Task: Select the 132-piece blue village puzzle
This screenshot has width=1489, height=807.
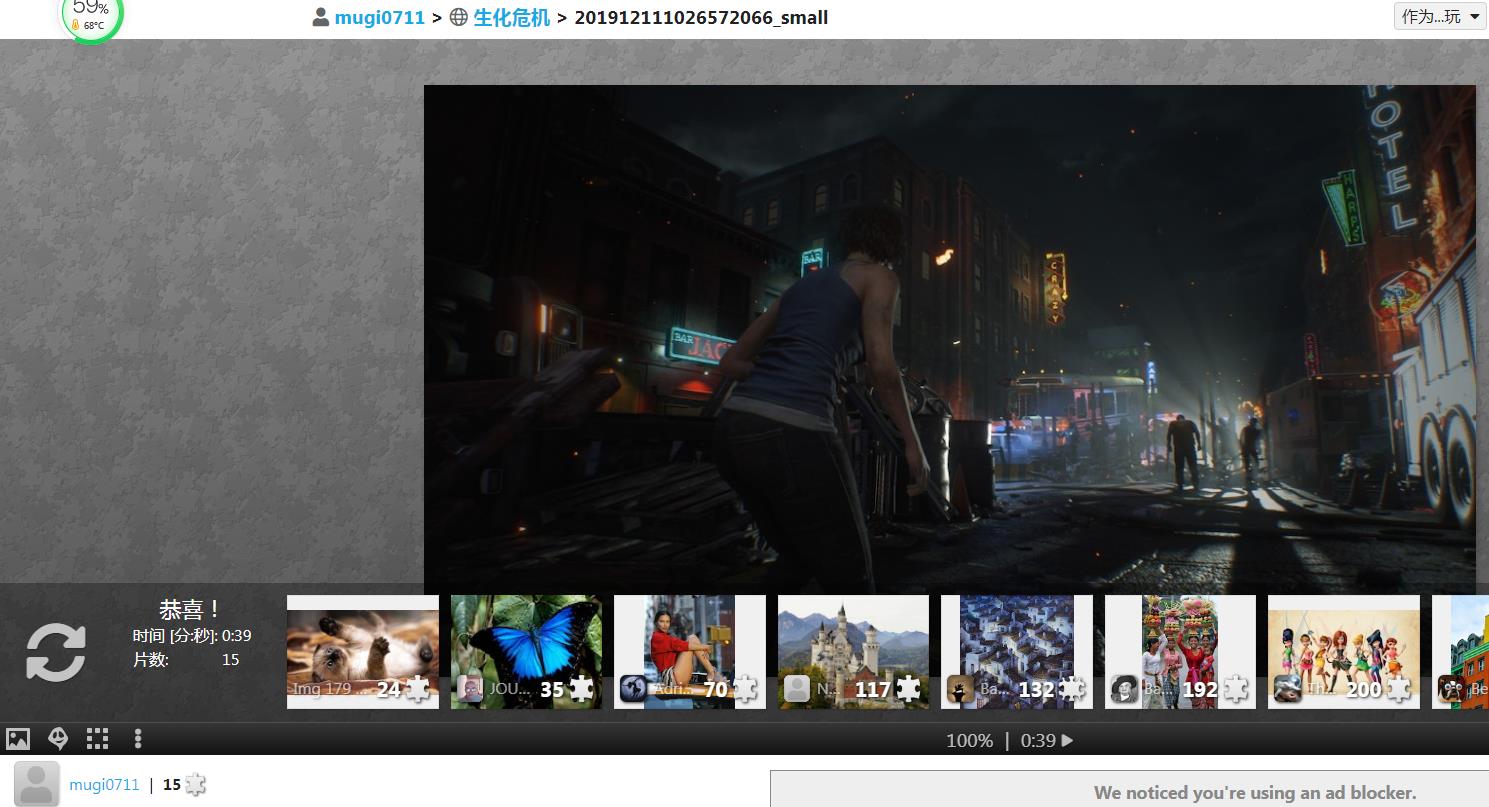Action: (x=1016, y=651)
